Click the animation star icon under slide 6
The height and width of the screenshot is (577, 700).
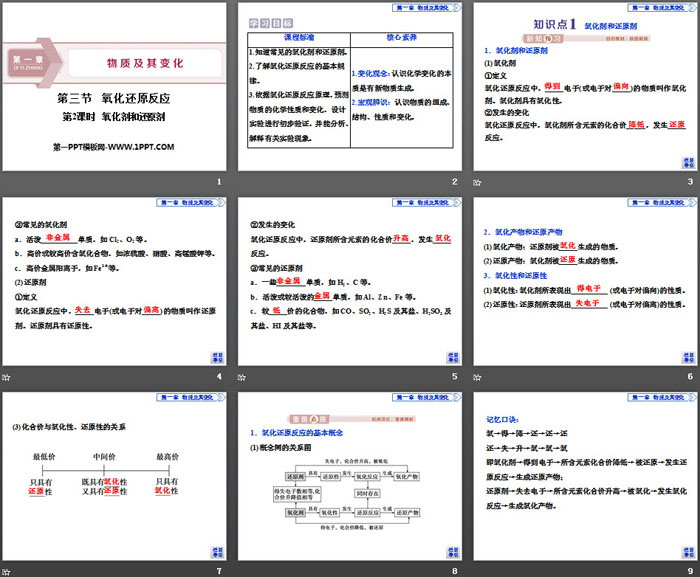(477, 377)
